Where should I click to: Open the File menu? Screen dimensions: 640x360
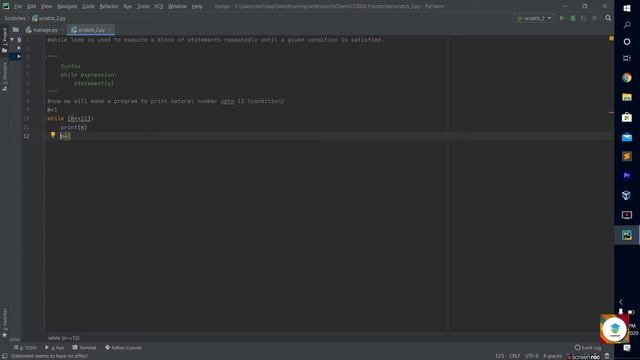coord(18,7)
